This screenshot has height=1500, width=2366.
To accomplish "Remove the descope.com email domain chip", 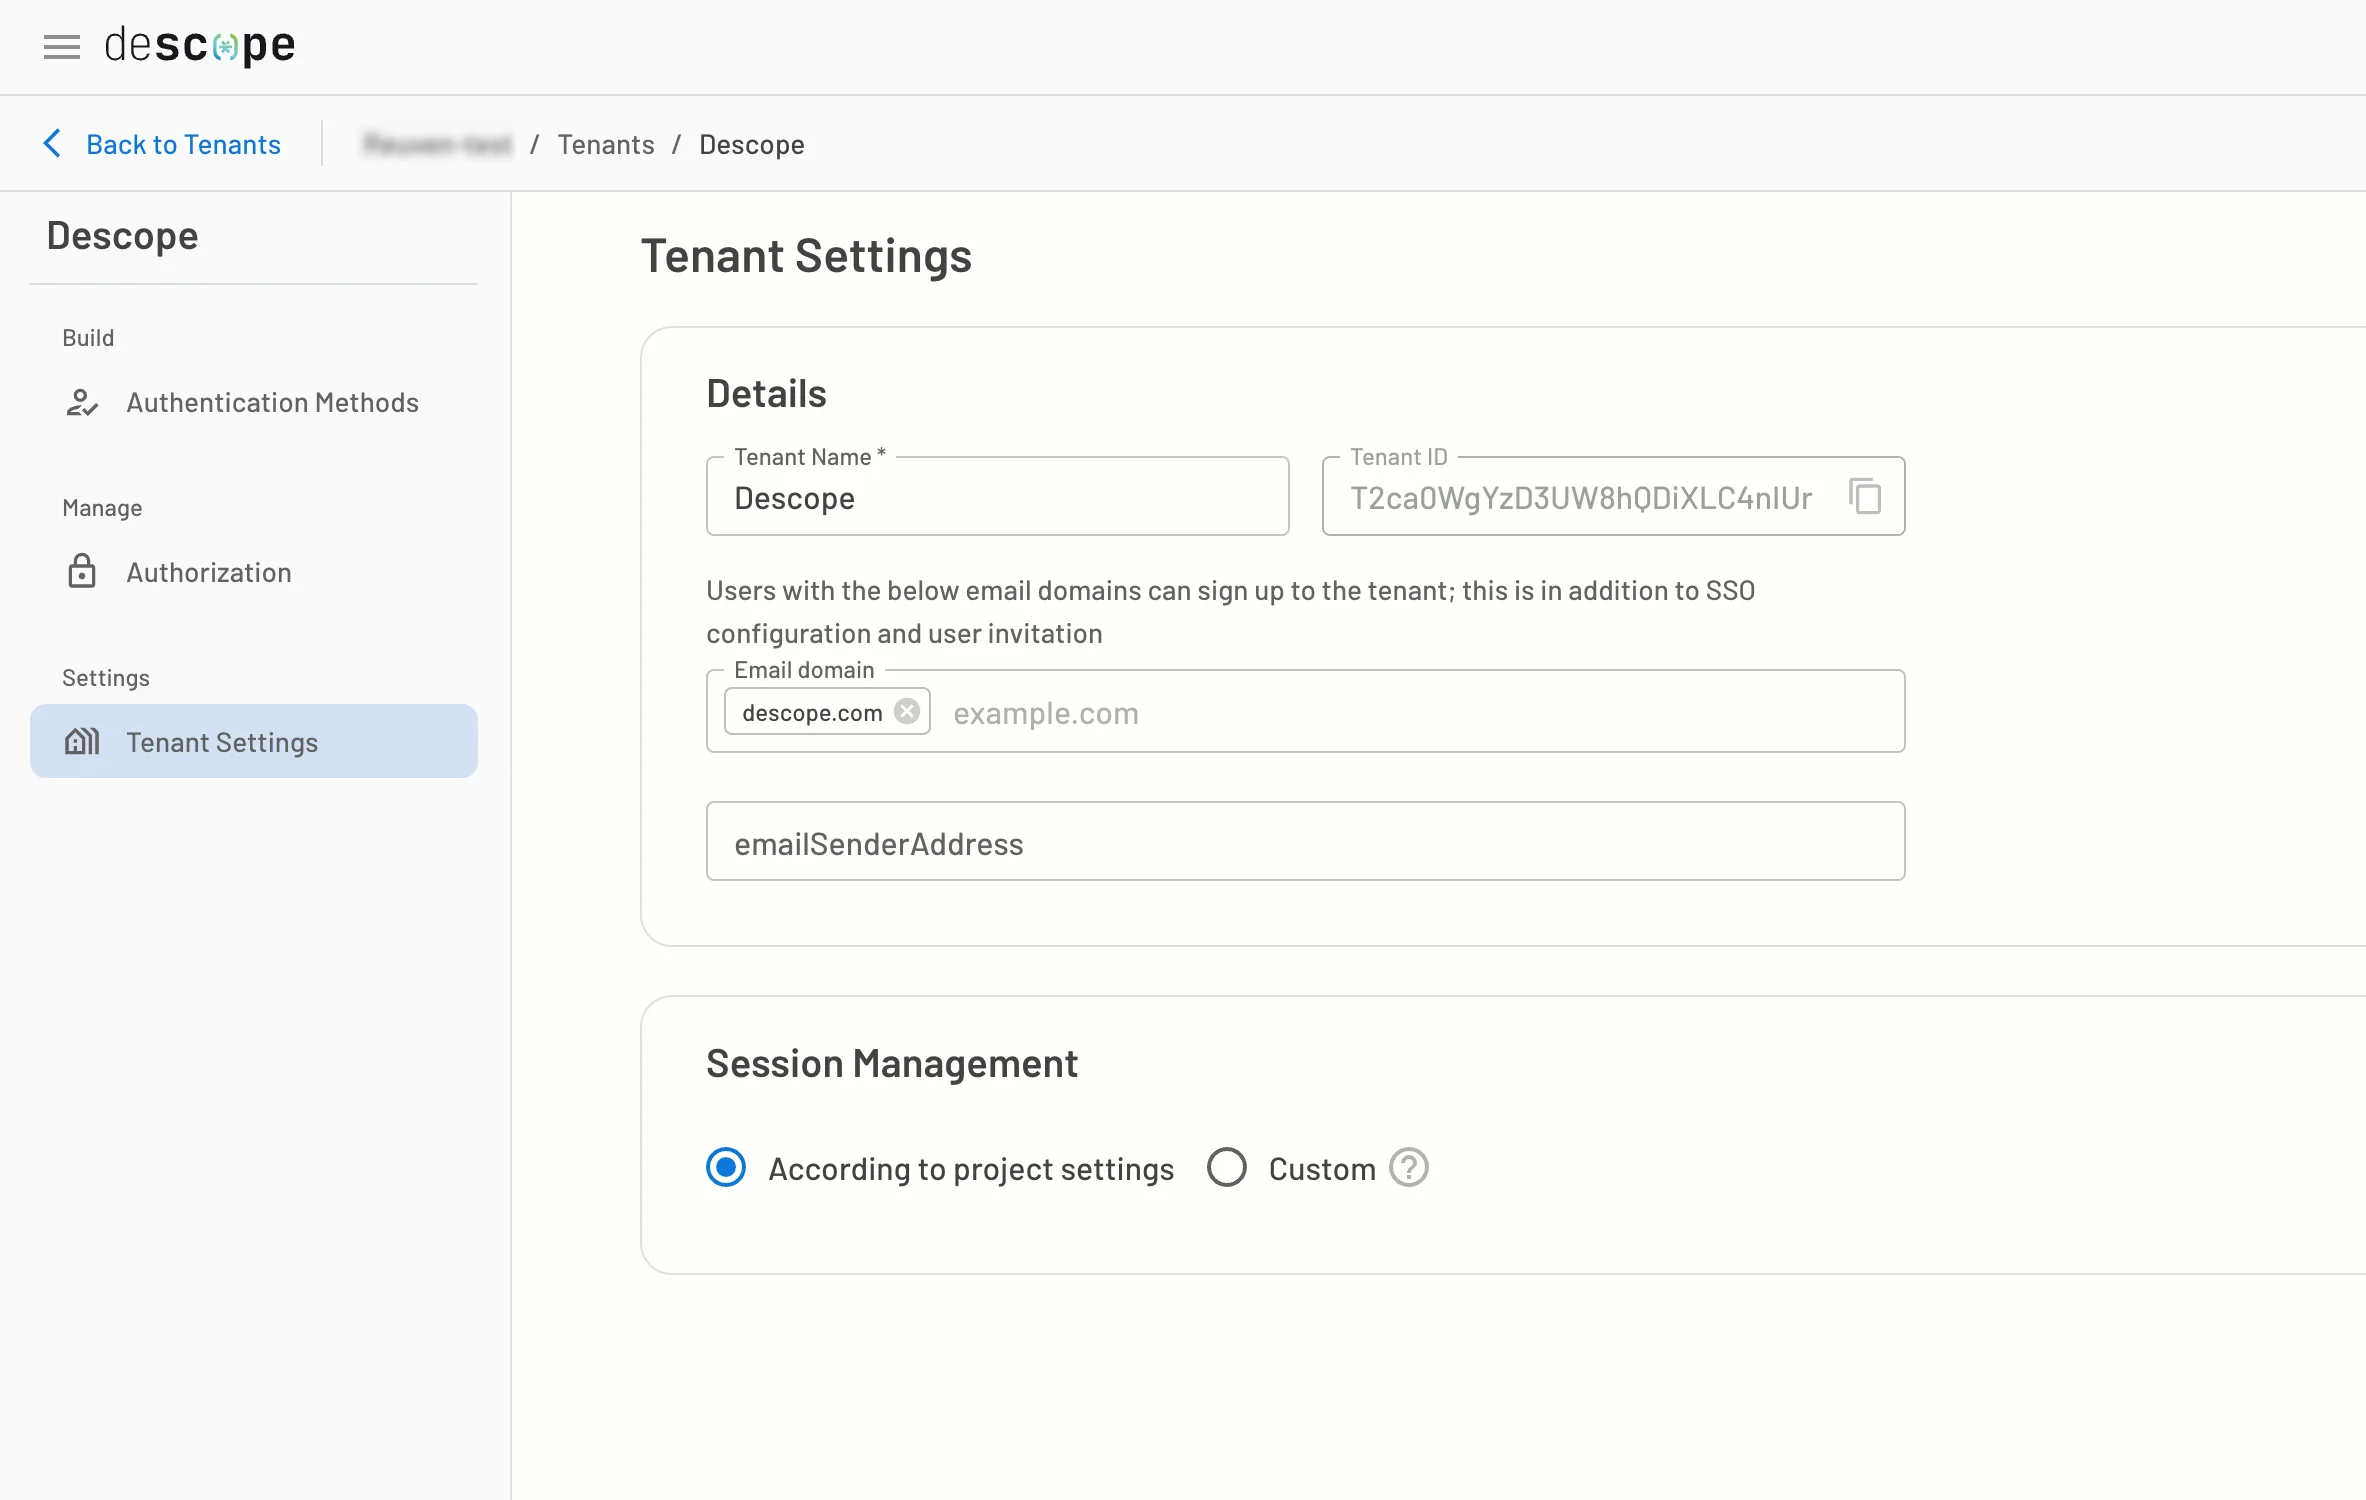I will point(907,711).
